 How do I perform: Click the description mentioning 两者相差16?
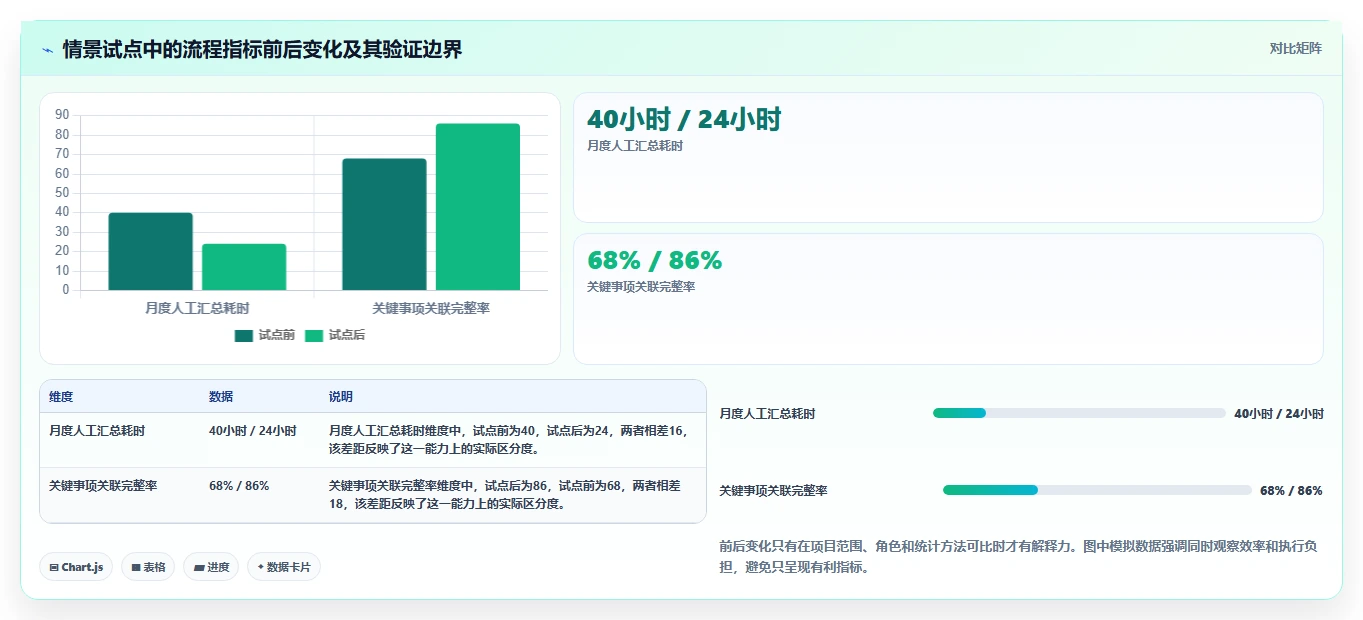(x=507, y=440)
